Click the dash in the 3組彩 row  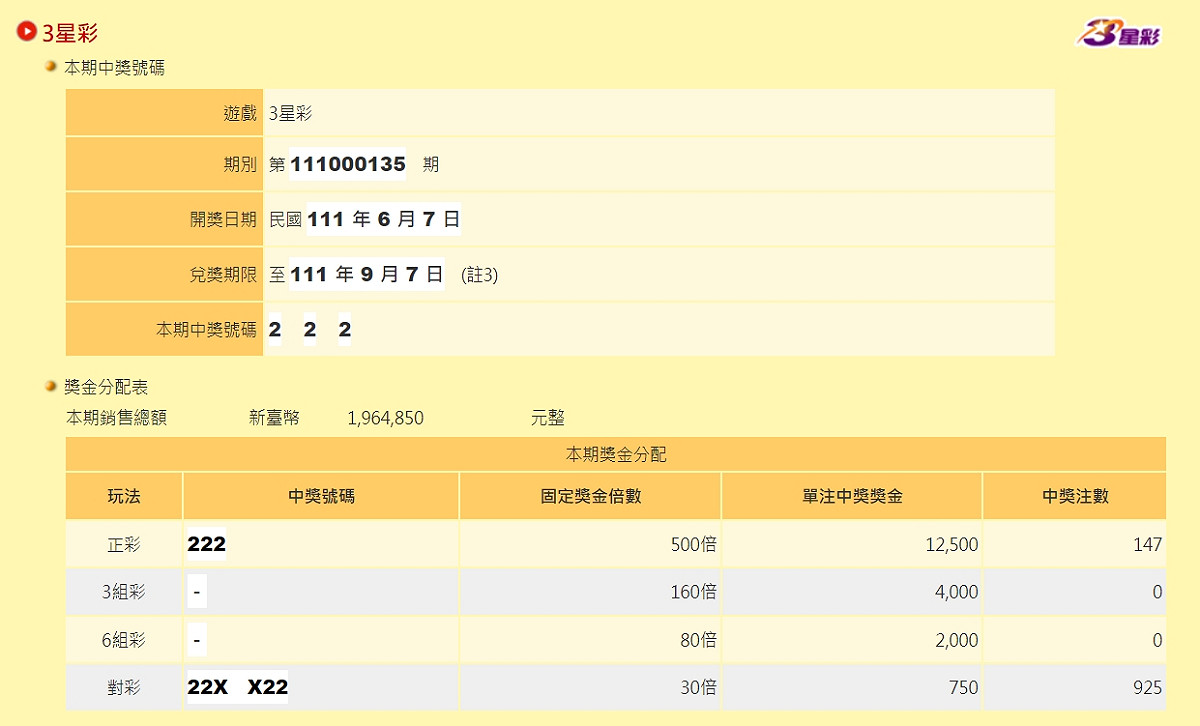[197, 593]
